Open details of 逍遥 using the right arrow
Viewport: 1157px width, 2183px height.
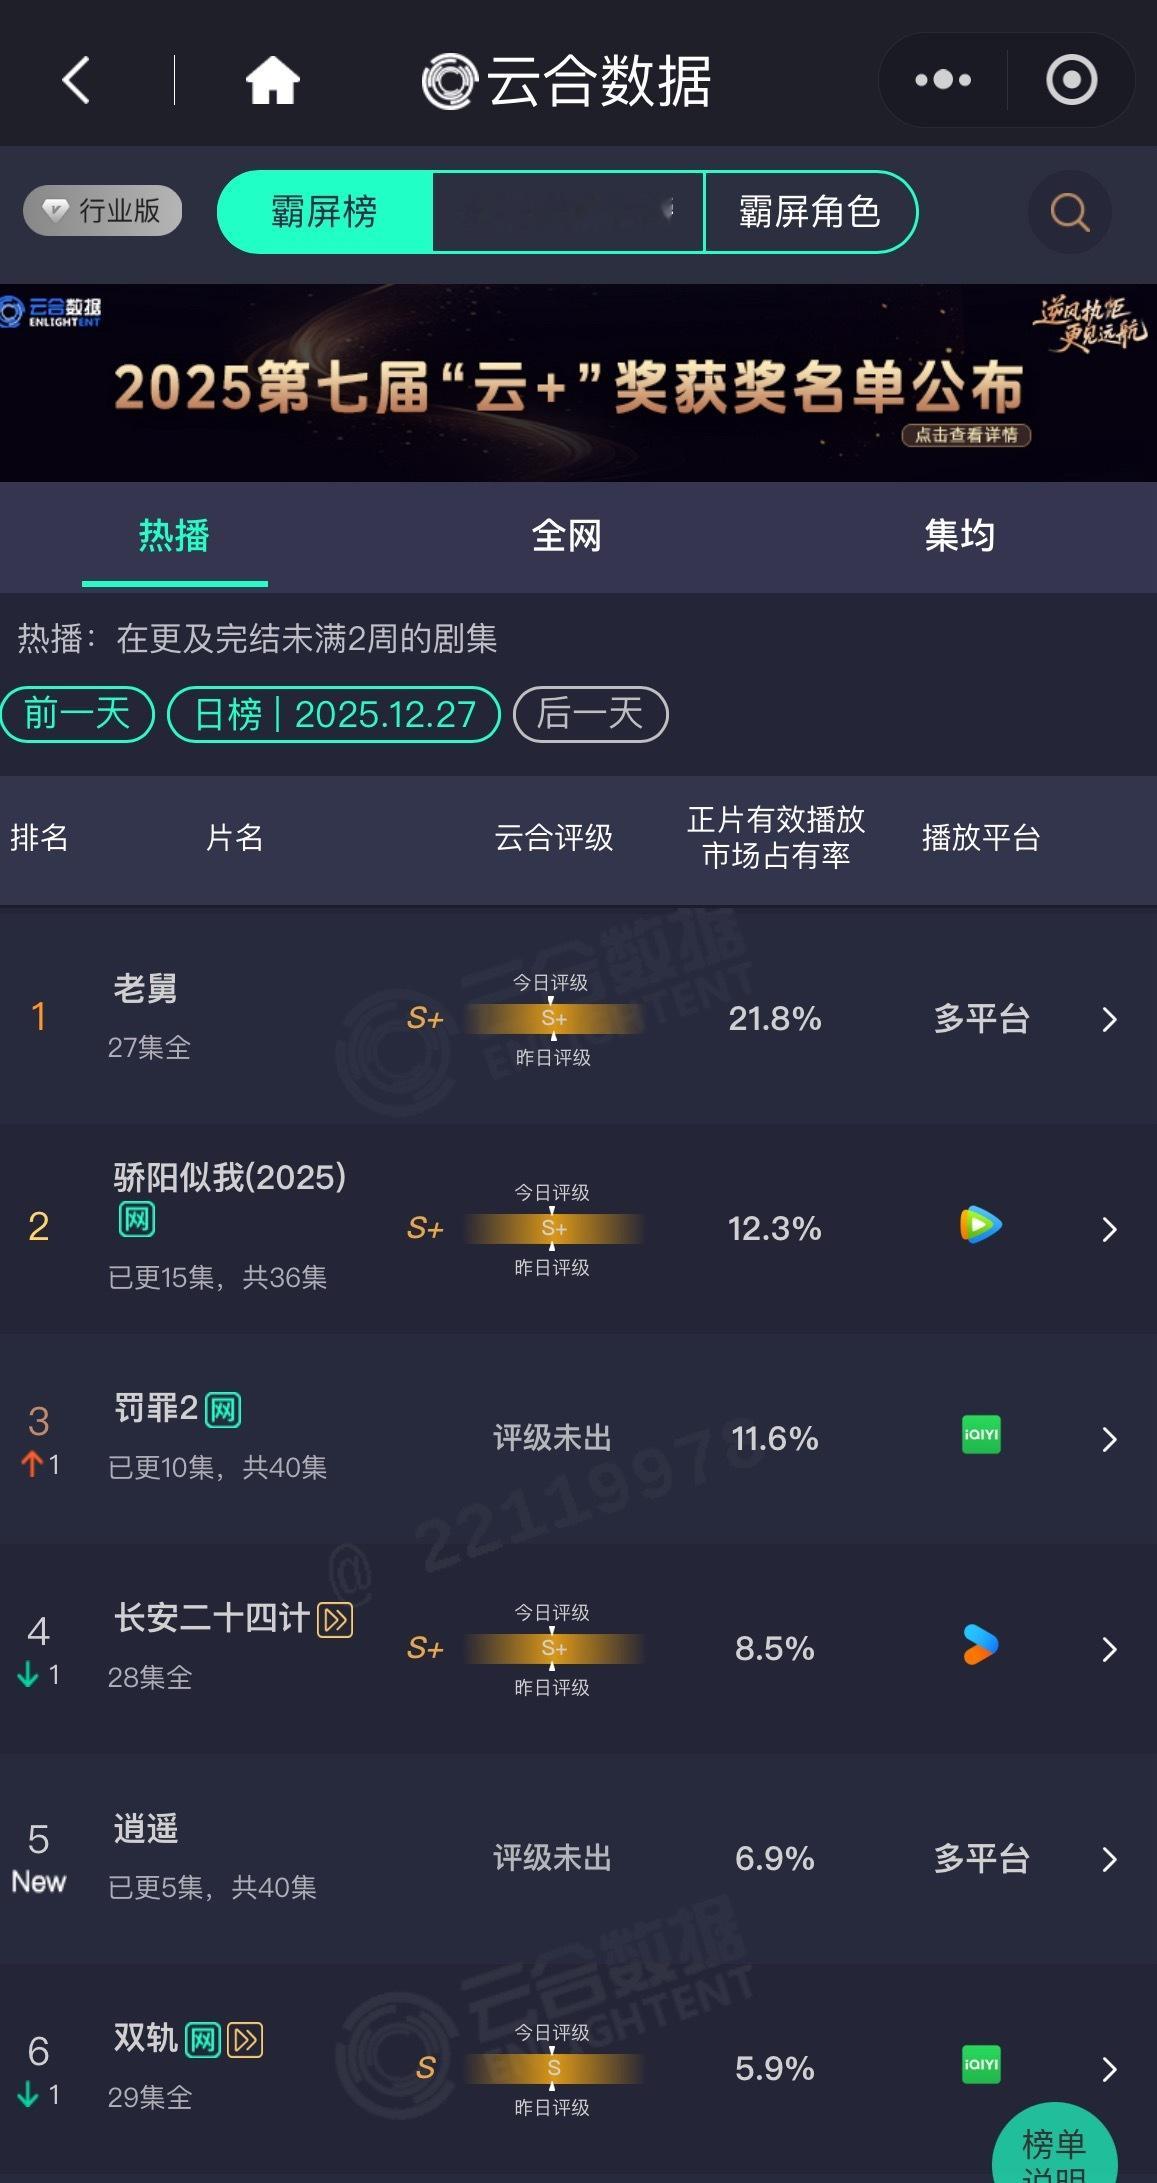[x=1108, y=1859]
